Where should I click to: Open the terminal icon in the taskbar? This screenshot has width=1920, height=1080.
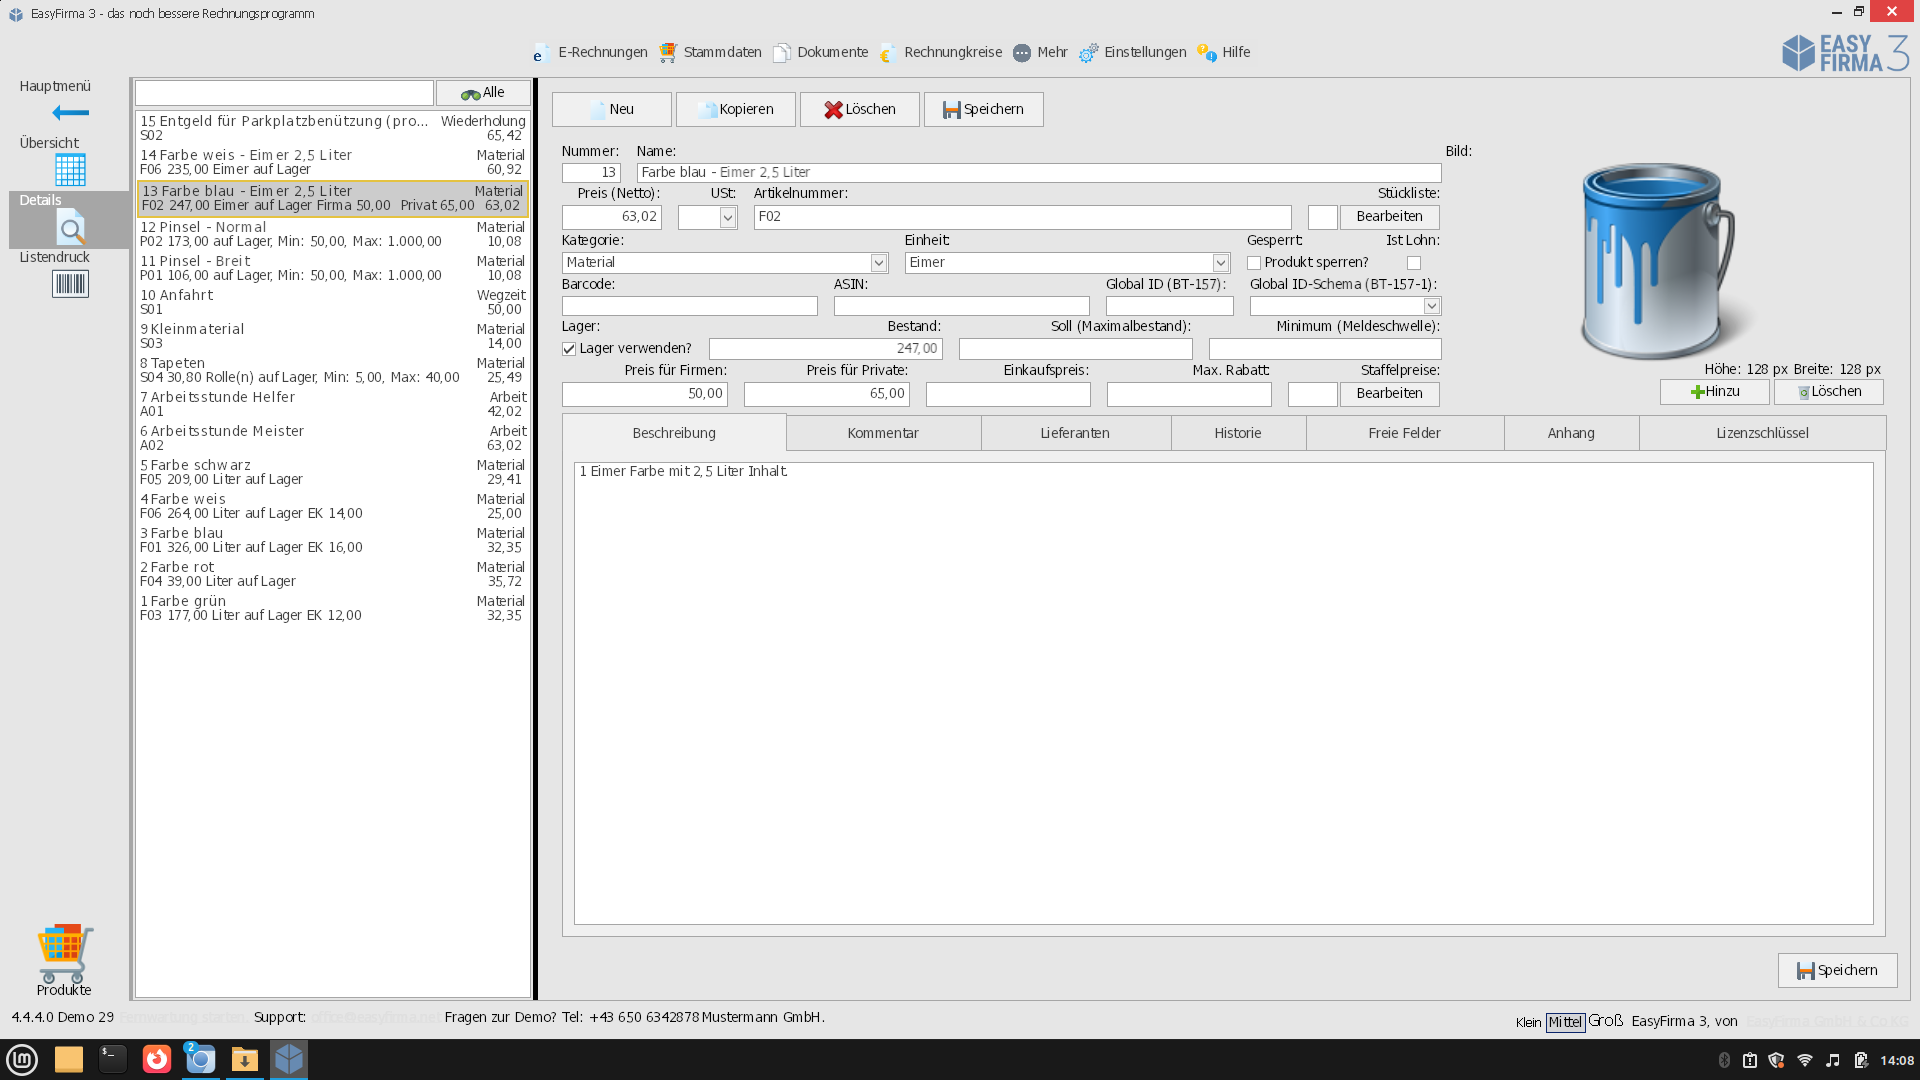(112, 1059)
